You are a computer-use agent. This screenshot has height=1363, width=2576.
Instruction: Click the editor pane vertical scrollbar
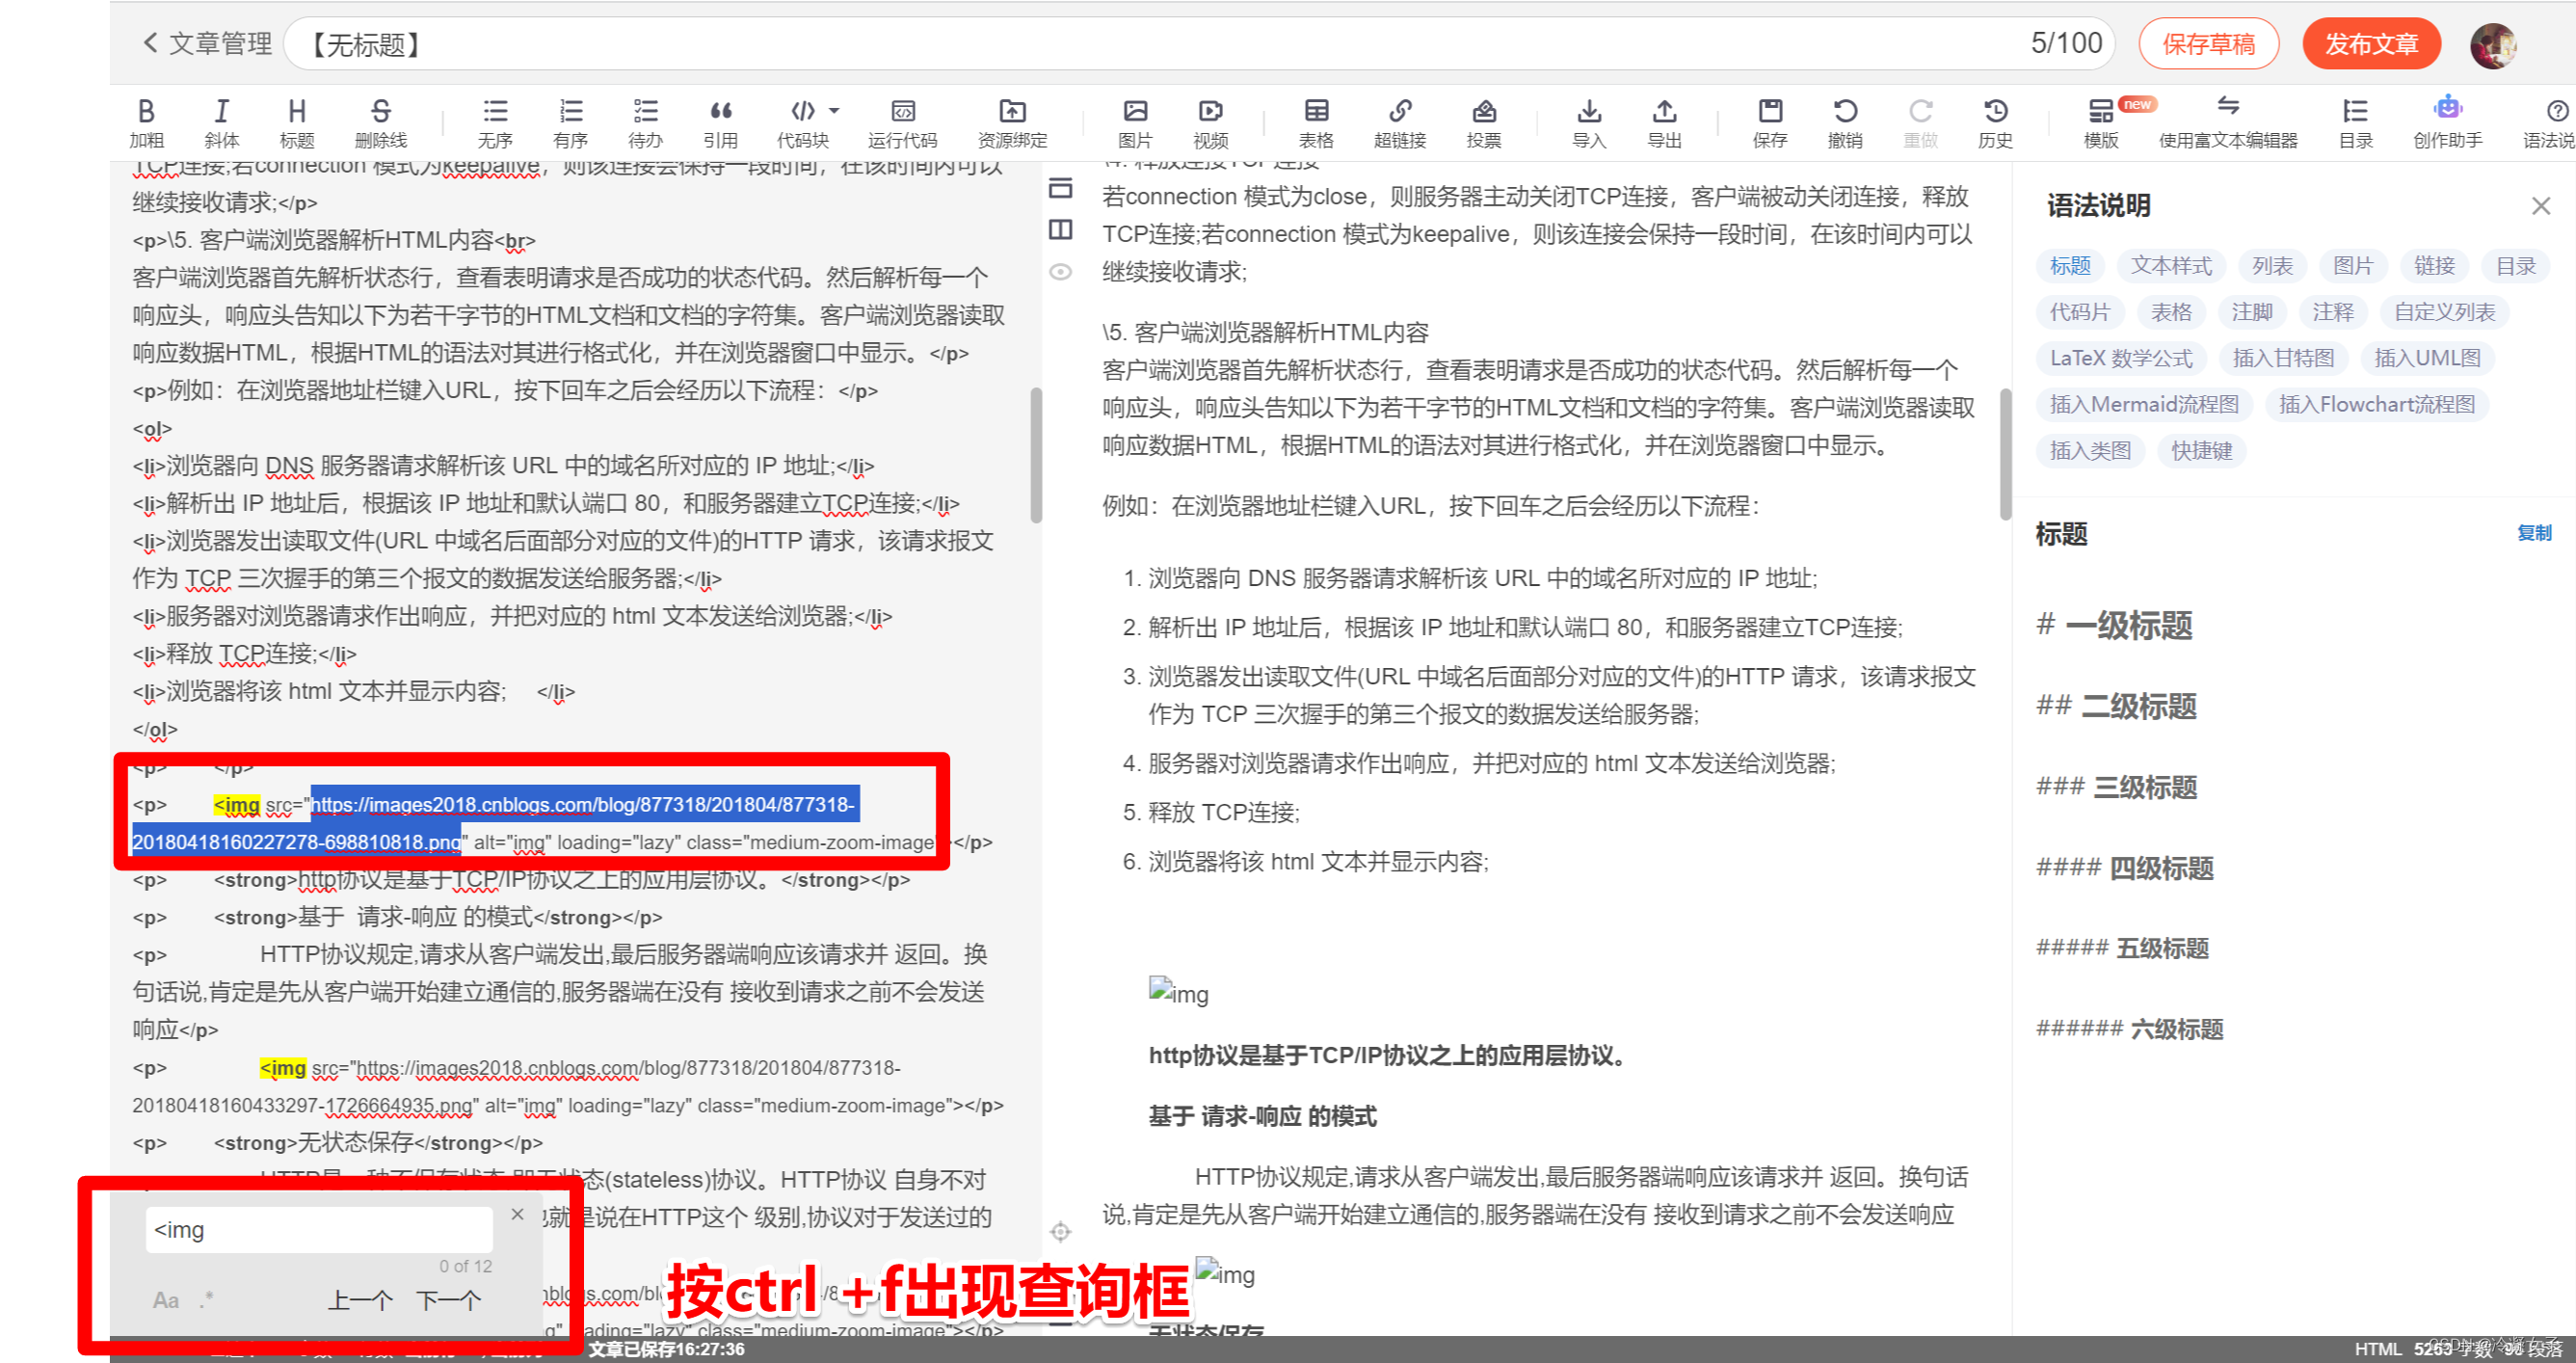[1036, 455]
